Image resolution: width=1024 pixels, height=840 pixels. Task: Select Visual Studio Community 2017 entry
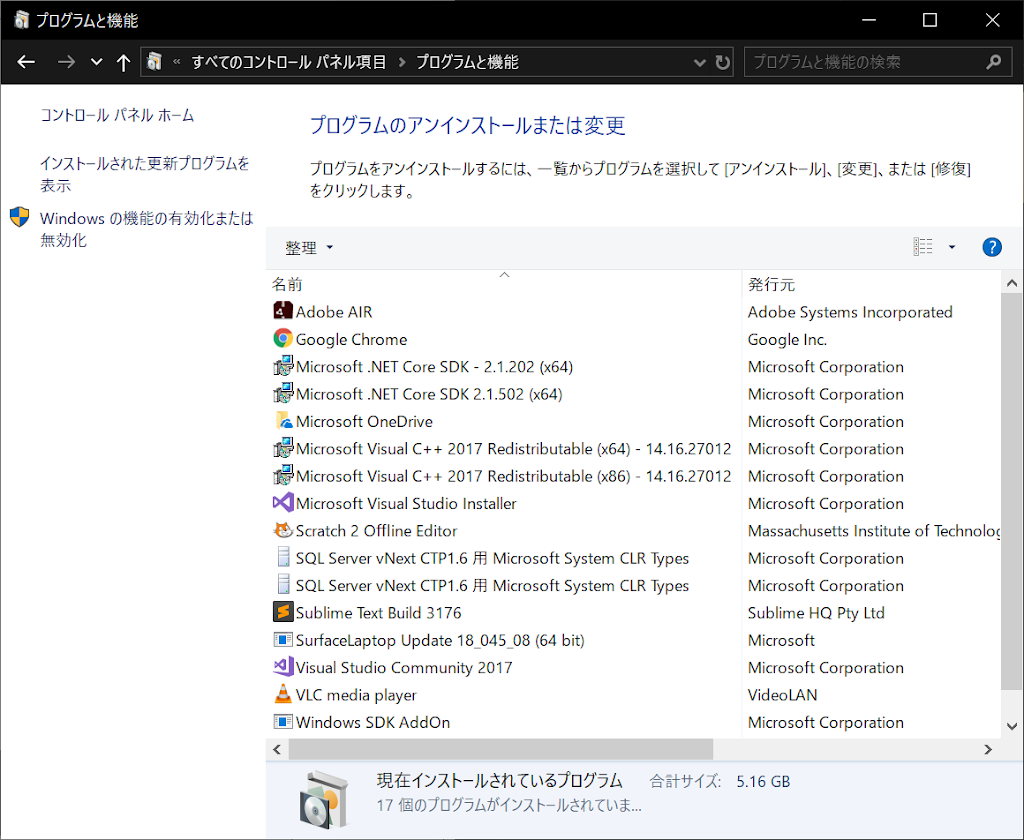[404, 668]
